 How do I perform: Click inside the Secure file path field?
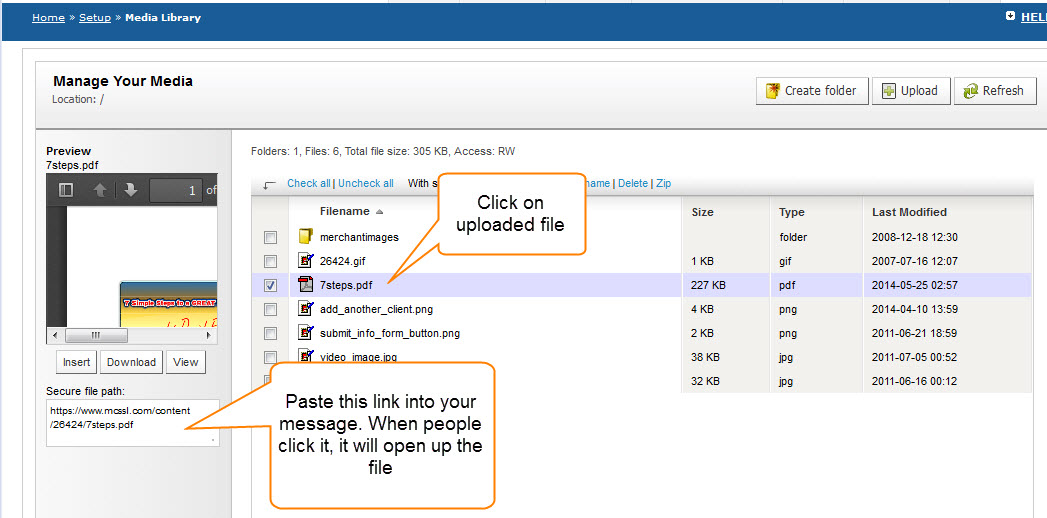(x=131, y=421)
